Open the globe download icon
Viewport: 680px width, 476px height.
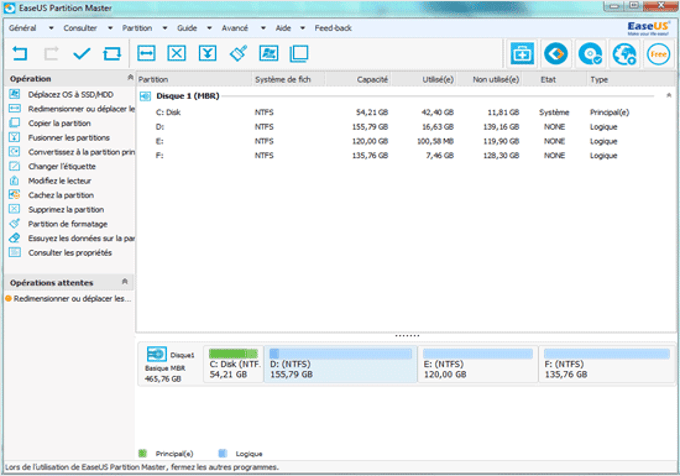pyautogui.click(x=624, y=54)
